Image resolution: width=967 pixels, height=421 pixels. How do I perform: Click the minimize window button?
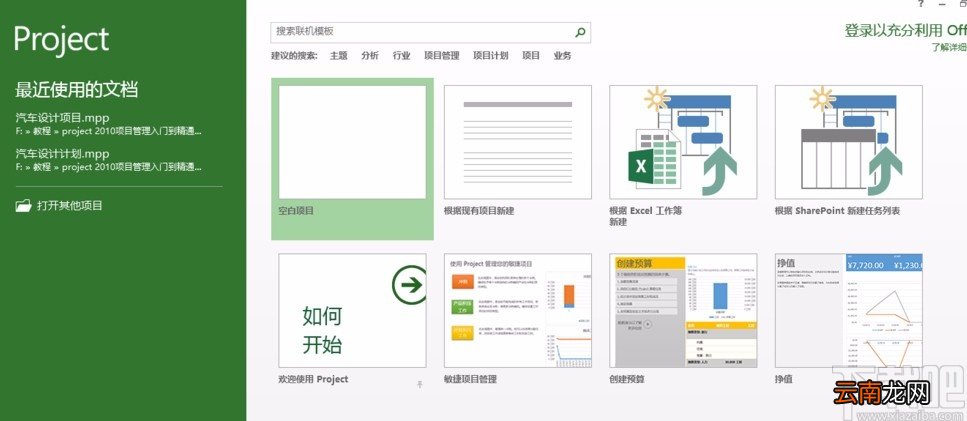point(942,4)
